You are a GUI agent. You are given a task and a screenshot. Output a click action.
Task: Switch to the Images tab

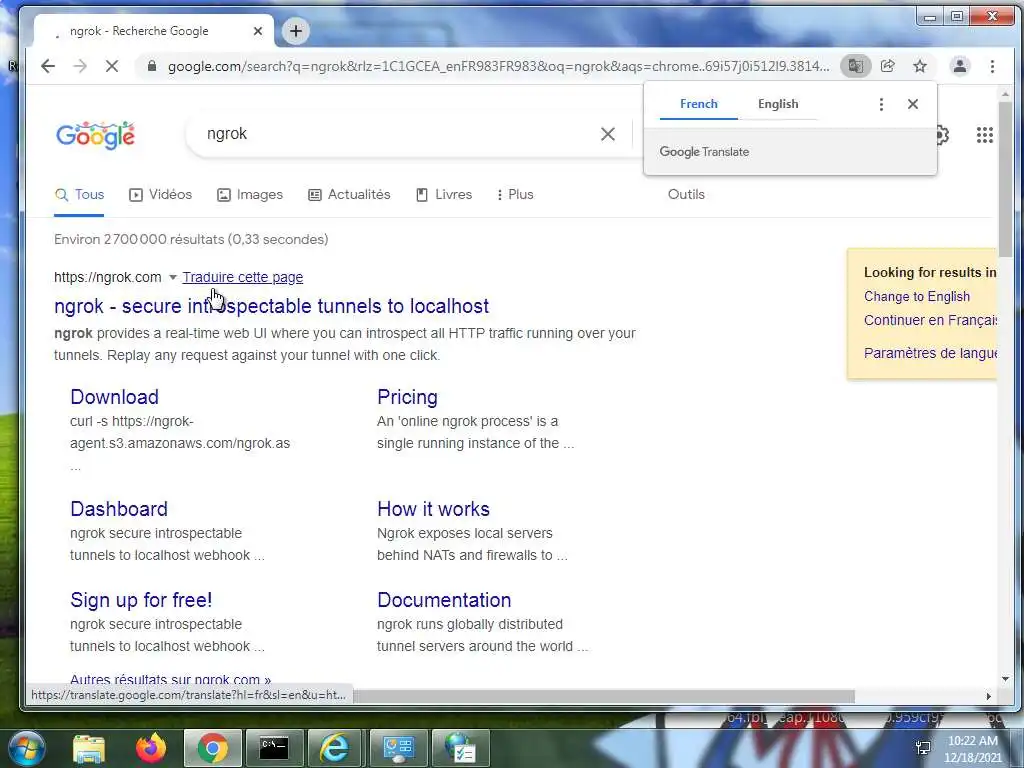click(x=250, y=195)
